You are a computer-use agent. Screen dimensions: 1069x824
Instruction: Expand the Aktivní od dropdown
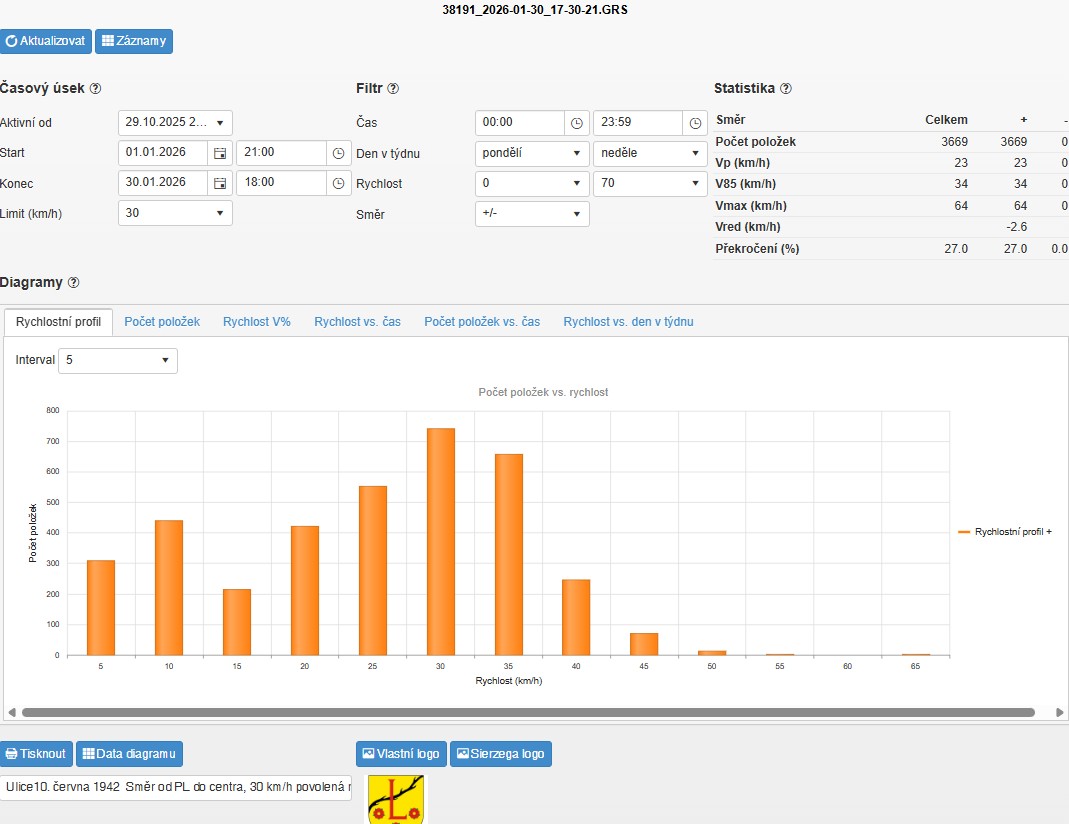pyautogui.click(x=175, y=123)
